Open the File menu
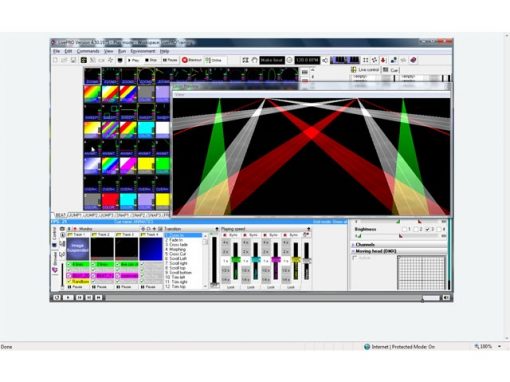The height and width of the screenshot is (382, 510). pyautogui.click(x=56, y=51)
